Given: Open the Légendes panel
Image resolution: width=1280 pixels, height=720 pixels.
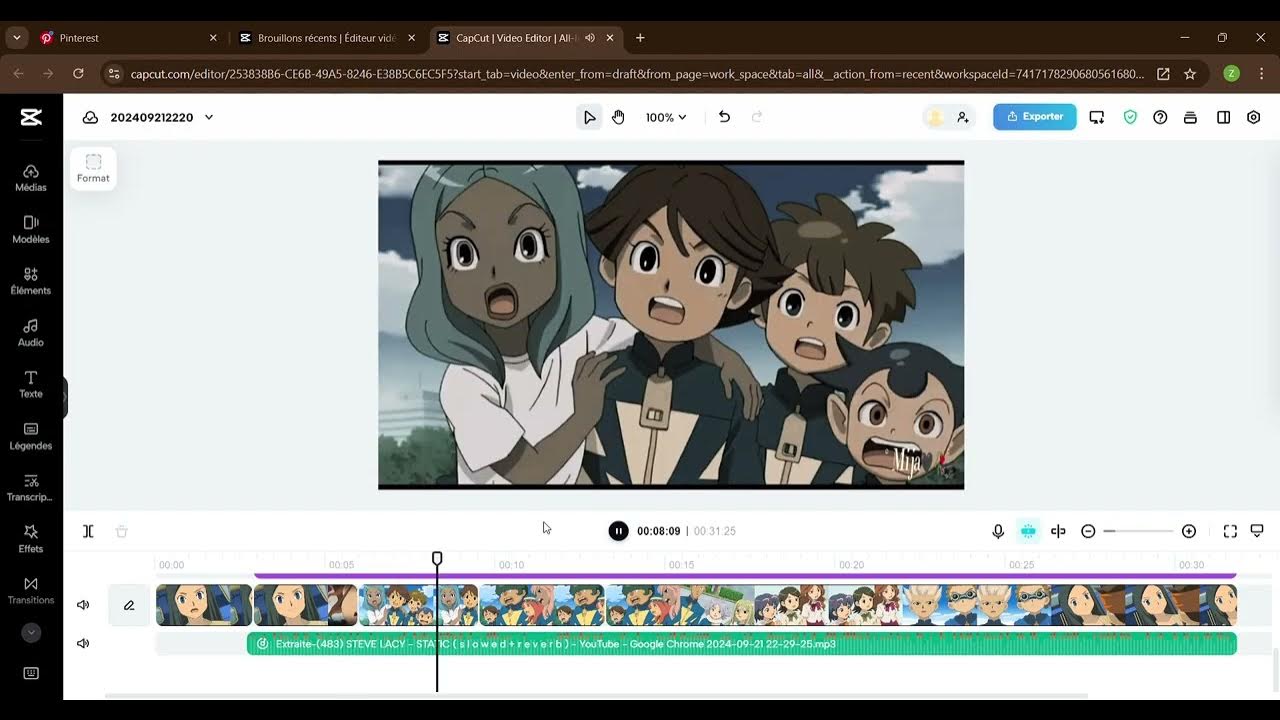Looking at the screenshot, I should click(x=31, y=436).
